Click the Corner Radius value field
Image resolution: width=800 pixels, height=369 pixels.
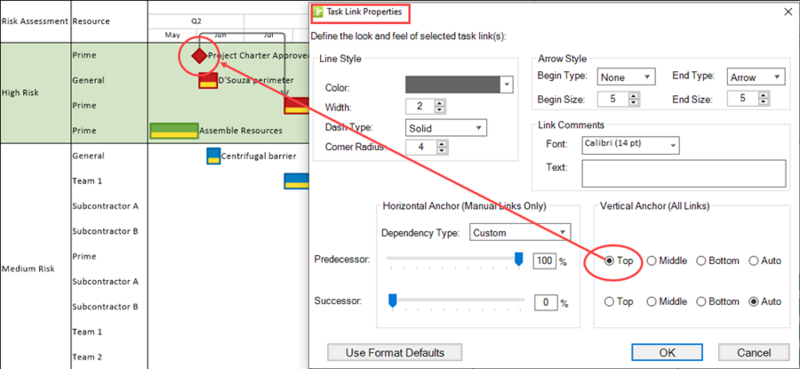pyautogui.click(x=421, y=147)
